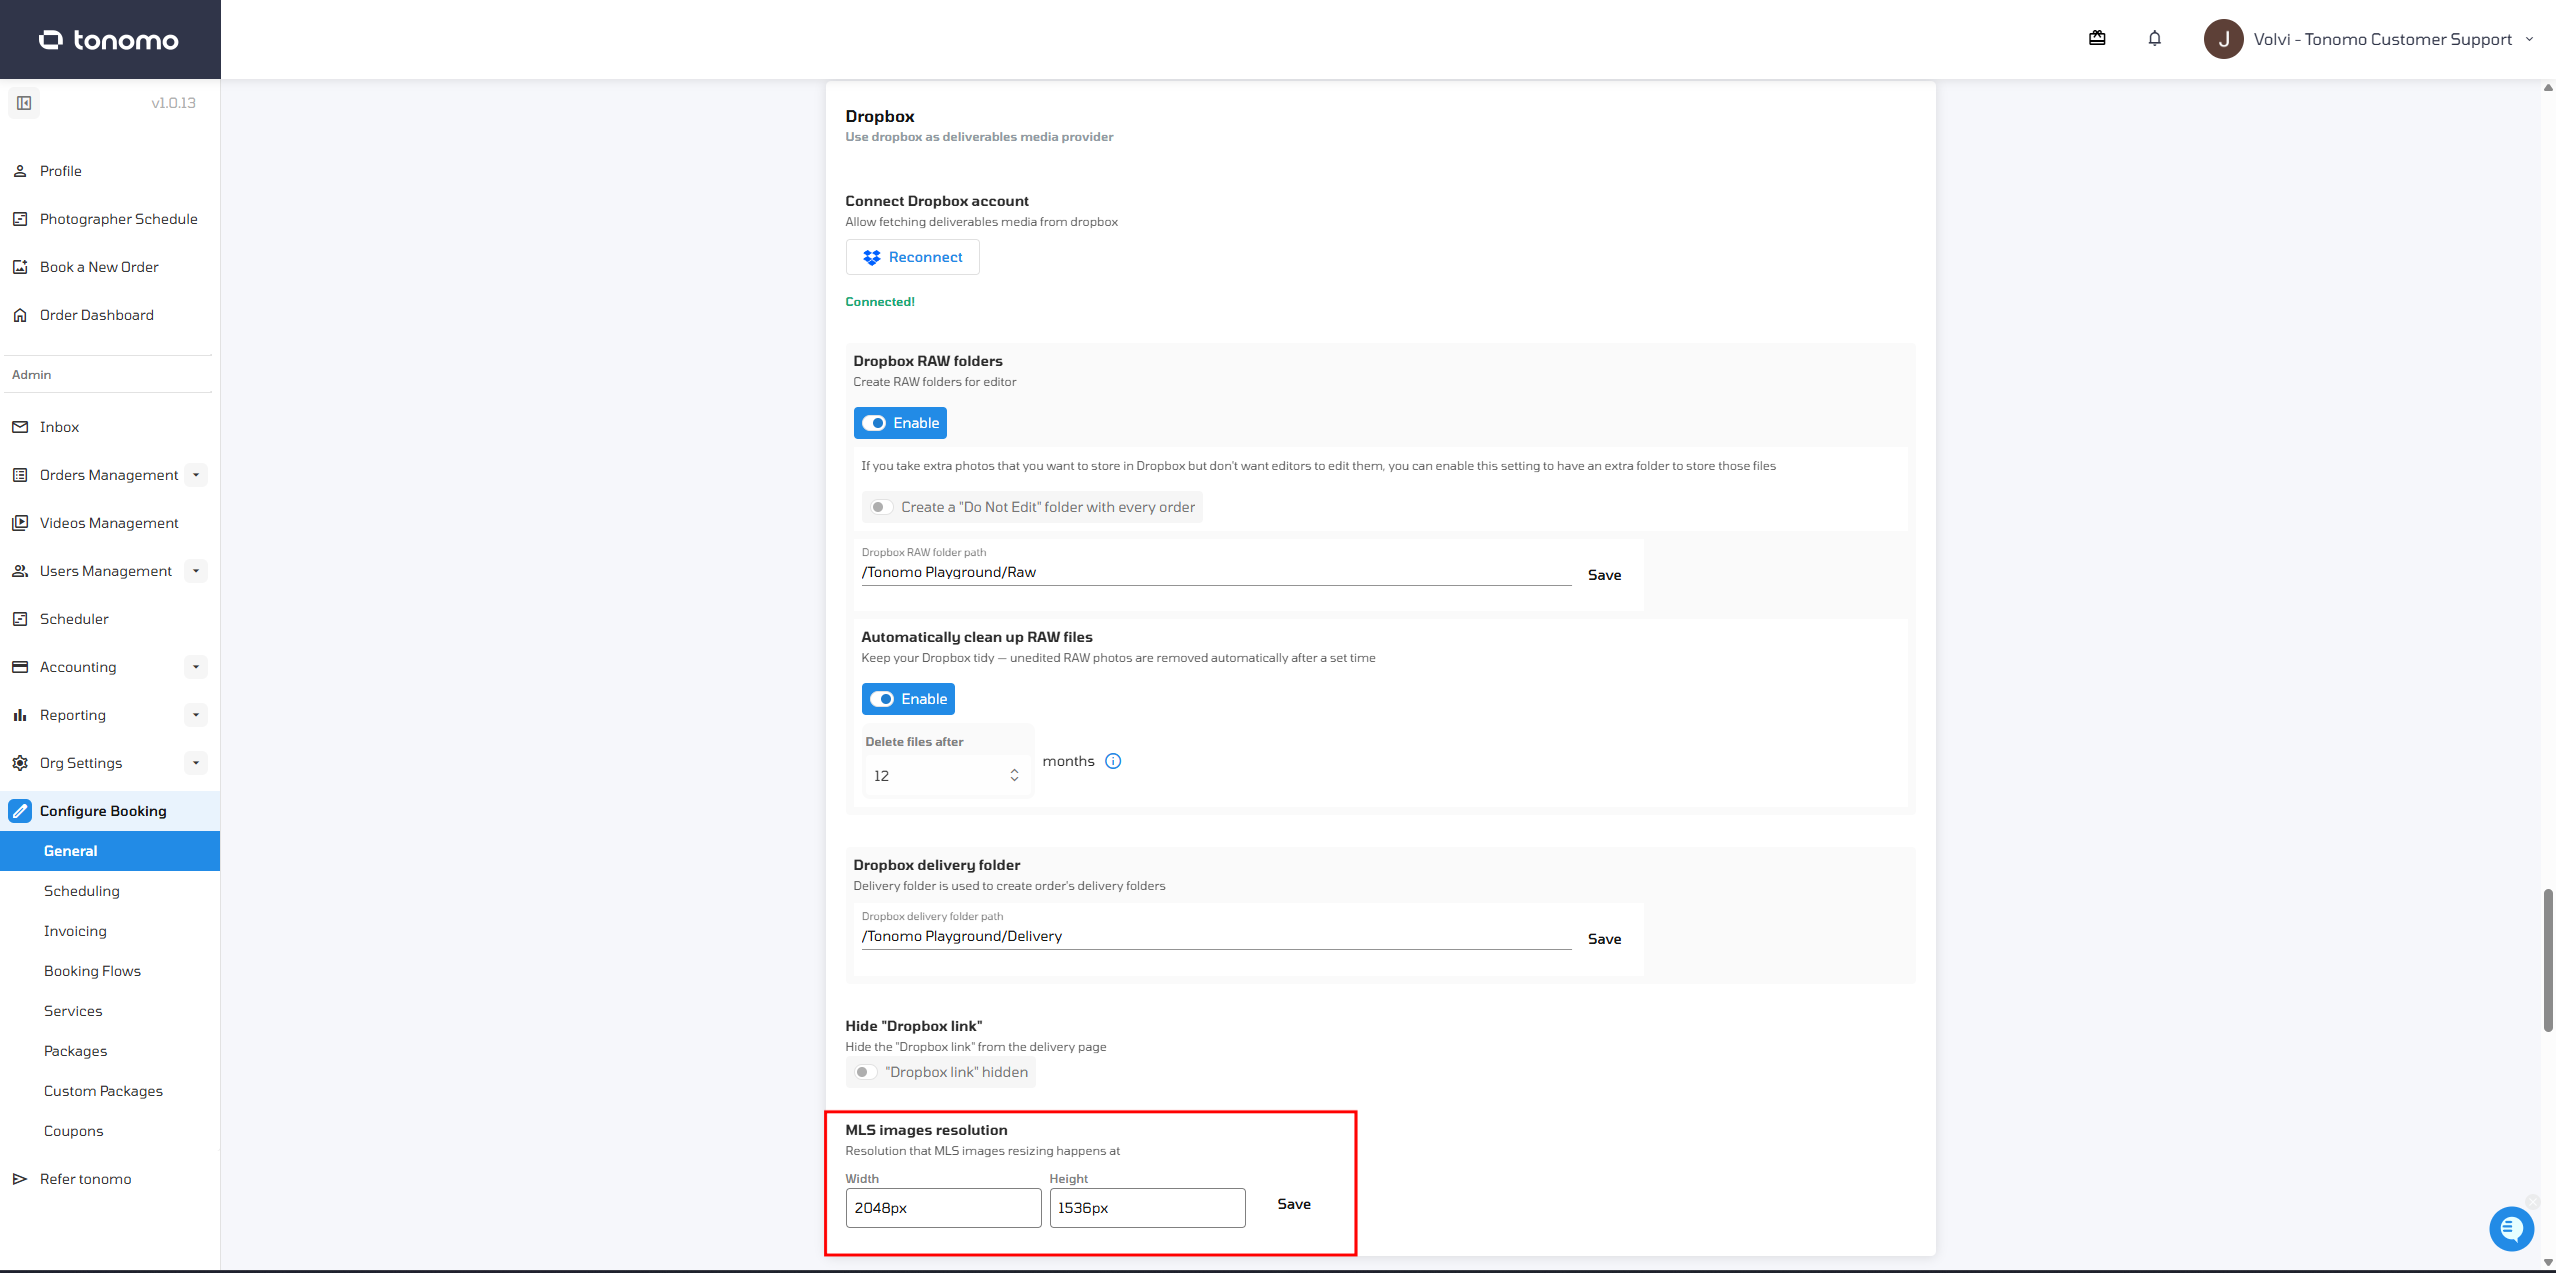Open the account dropdown chevron
2556x1273 pixels.
click(x=2530, y=39)
